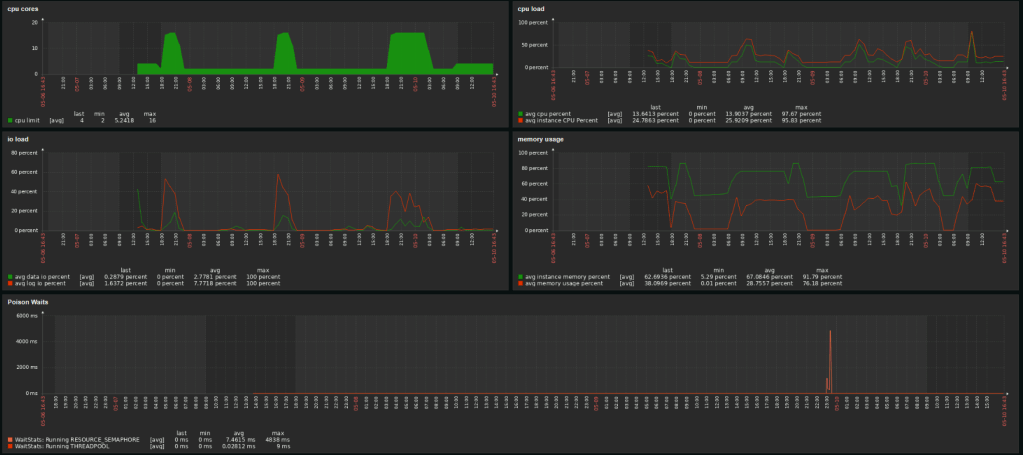Click the THREADPOOL legend color swatch
Screen dimensions: 1023x455
point(10,445)
